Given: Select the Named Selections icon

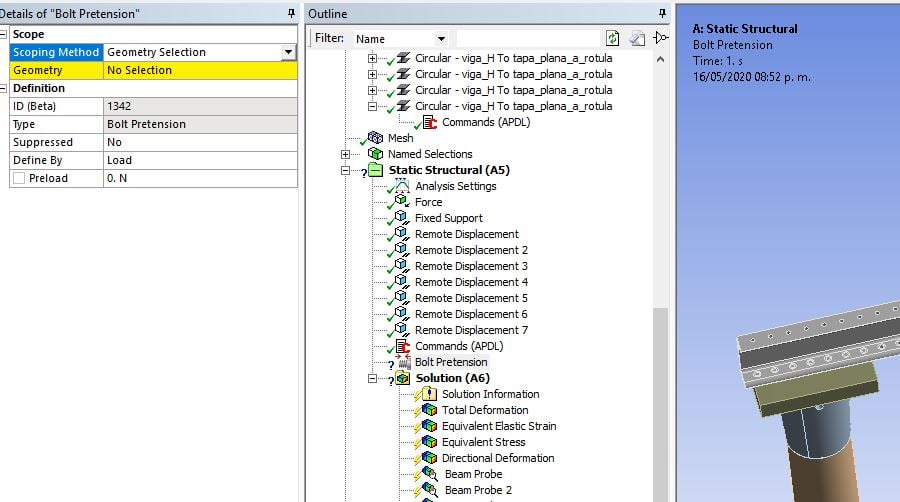Looking at the screenshot, I should (x=375, y=154).
